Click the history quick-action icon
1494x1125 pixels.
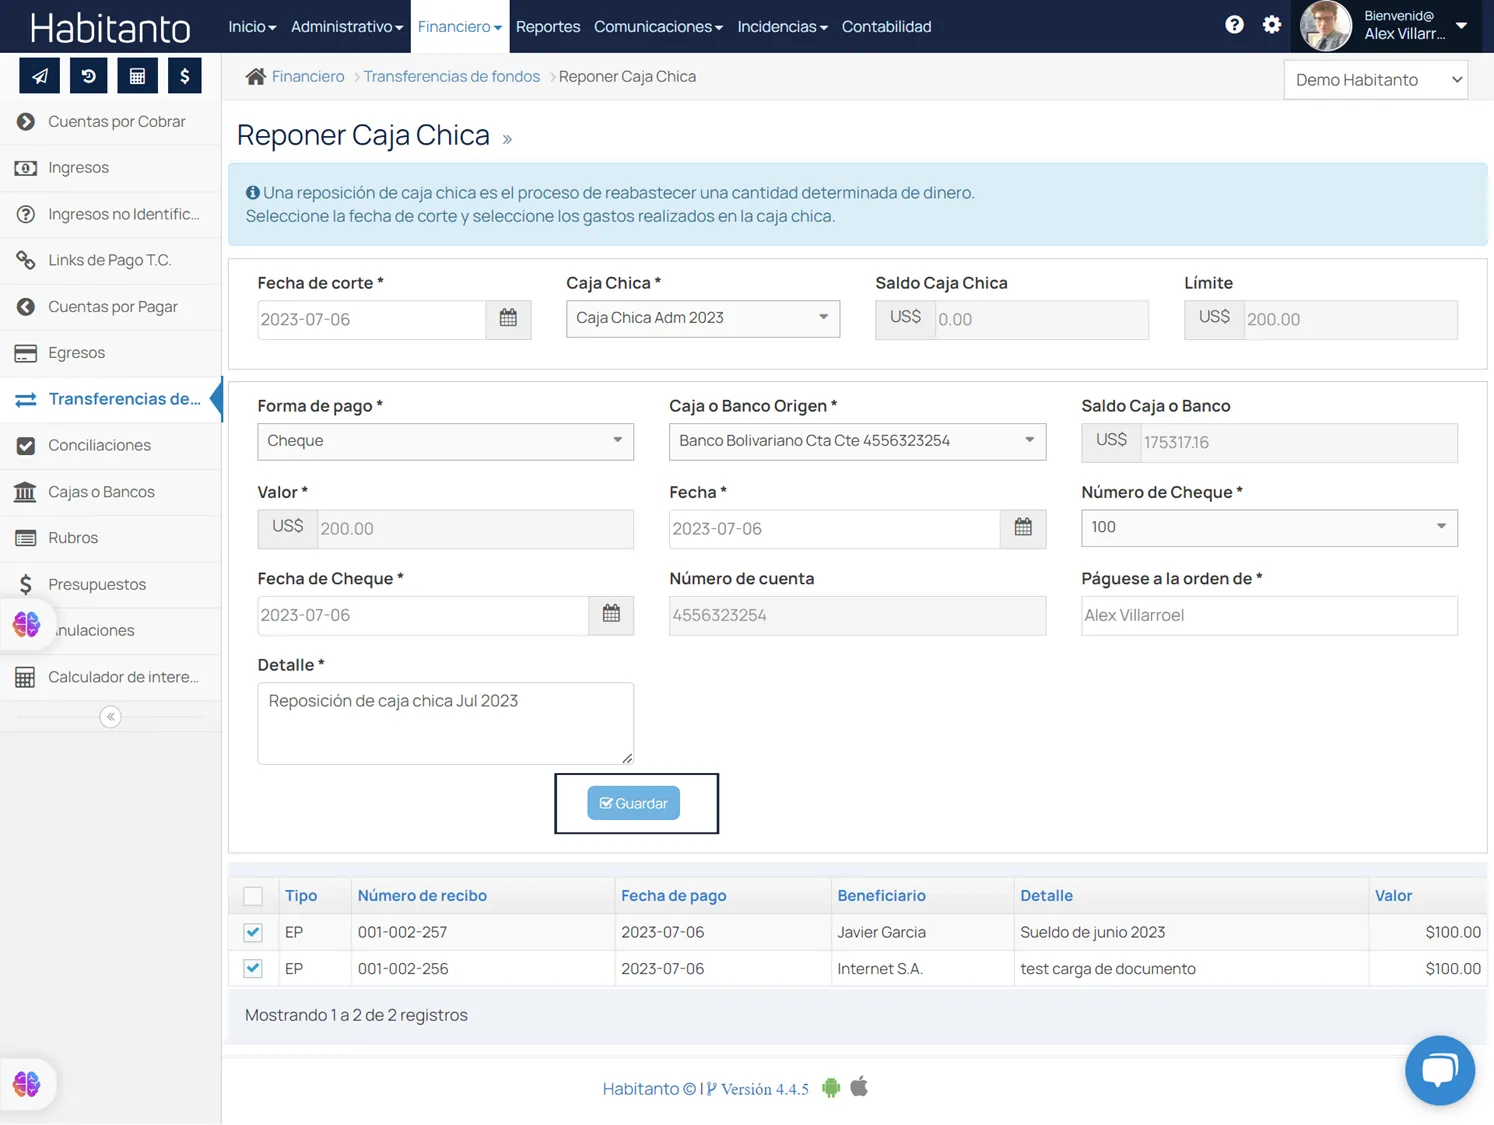(x=88, y=76)
